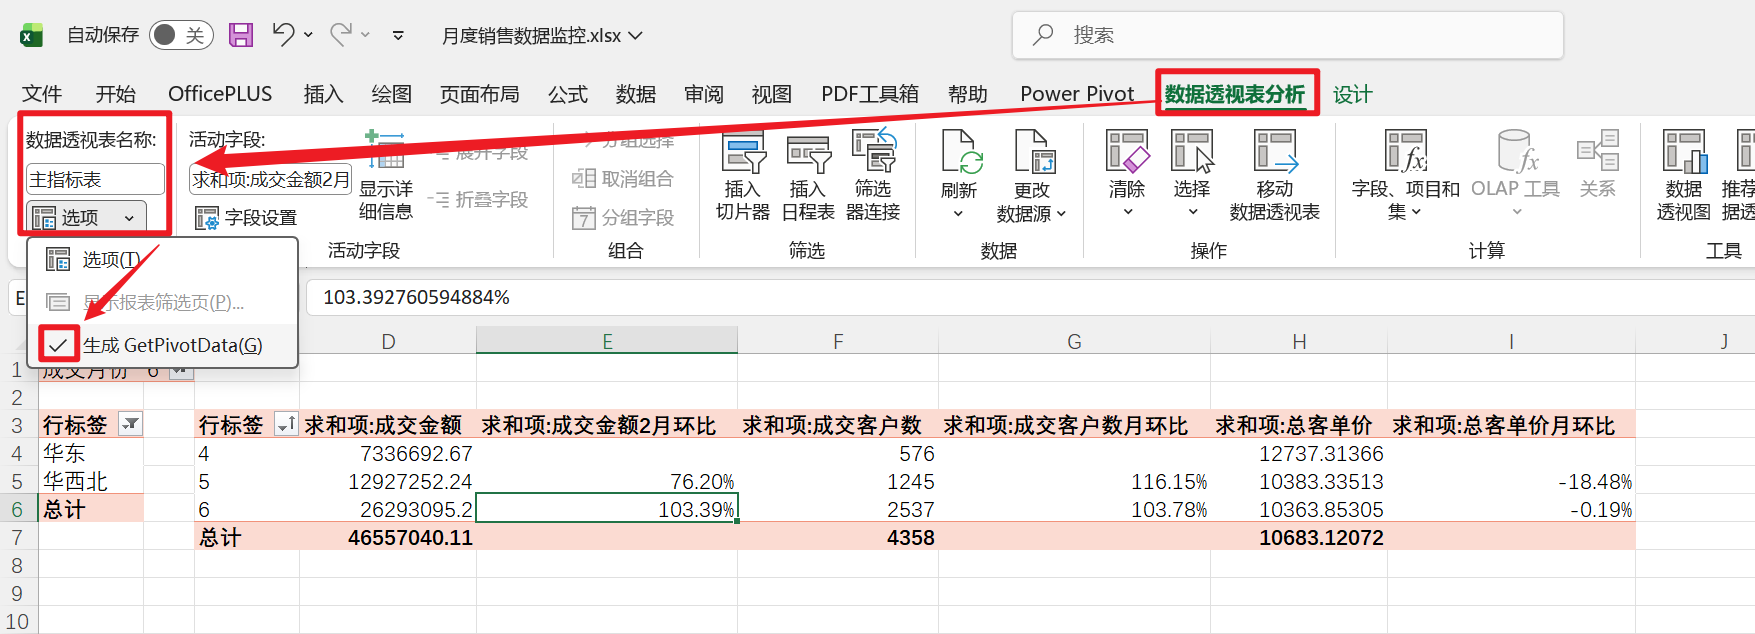Image resolution: width=1755 pixels, height=634 pixels.
Task: Expand the 刷新 dropdown arrow
Action: click(958, 213)
